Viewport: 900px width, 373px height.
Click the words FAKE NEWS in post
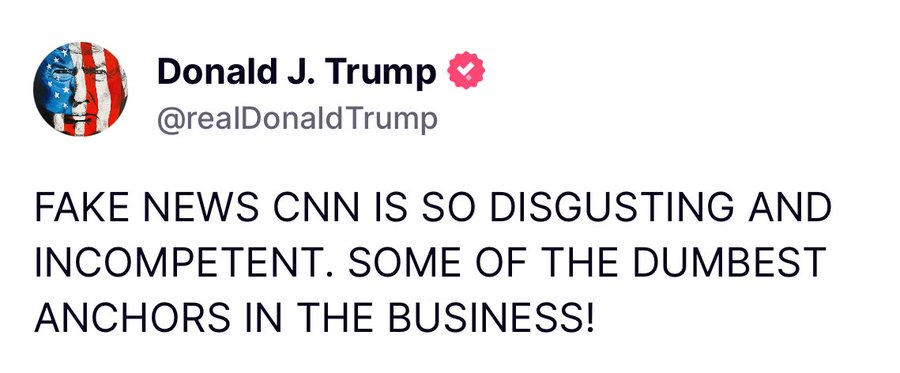pyautogui.click(x=147, y=208)
